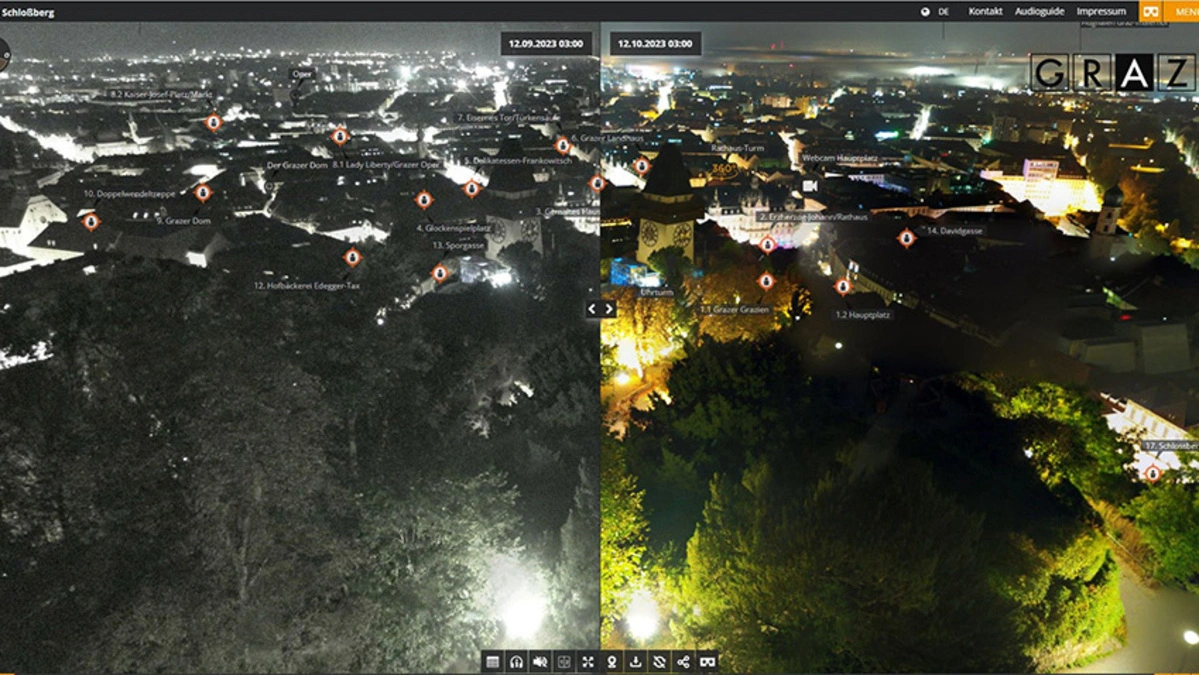Toggle the auto-rotation icon in bottom toolbar
Viewport: 1199px width, 675px height.
pyautogui.click(x=660, y=662)
